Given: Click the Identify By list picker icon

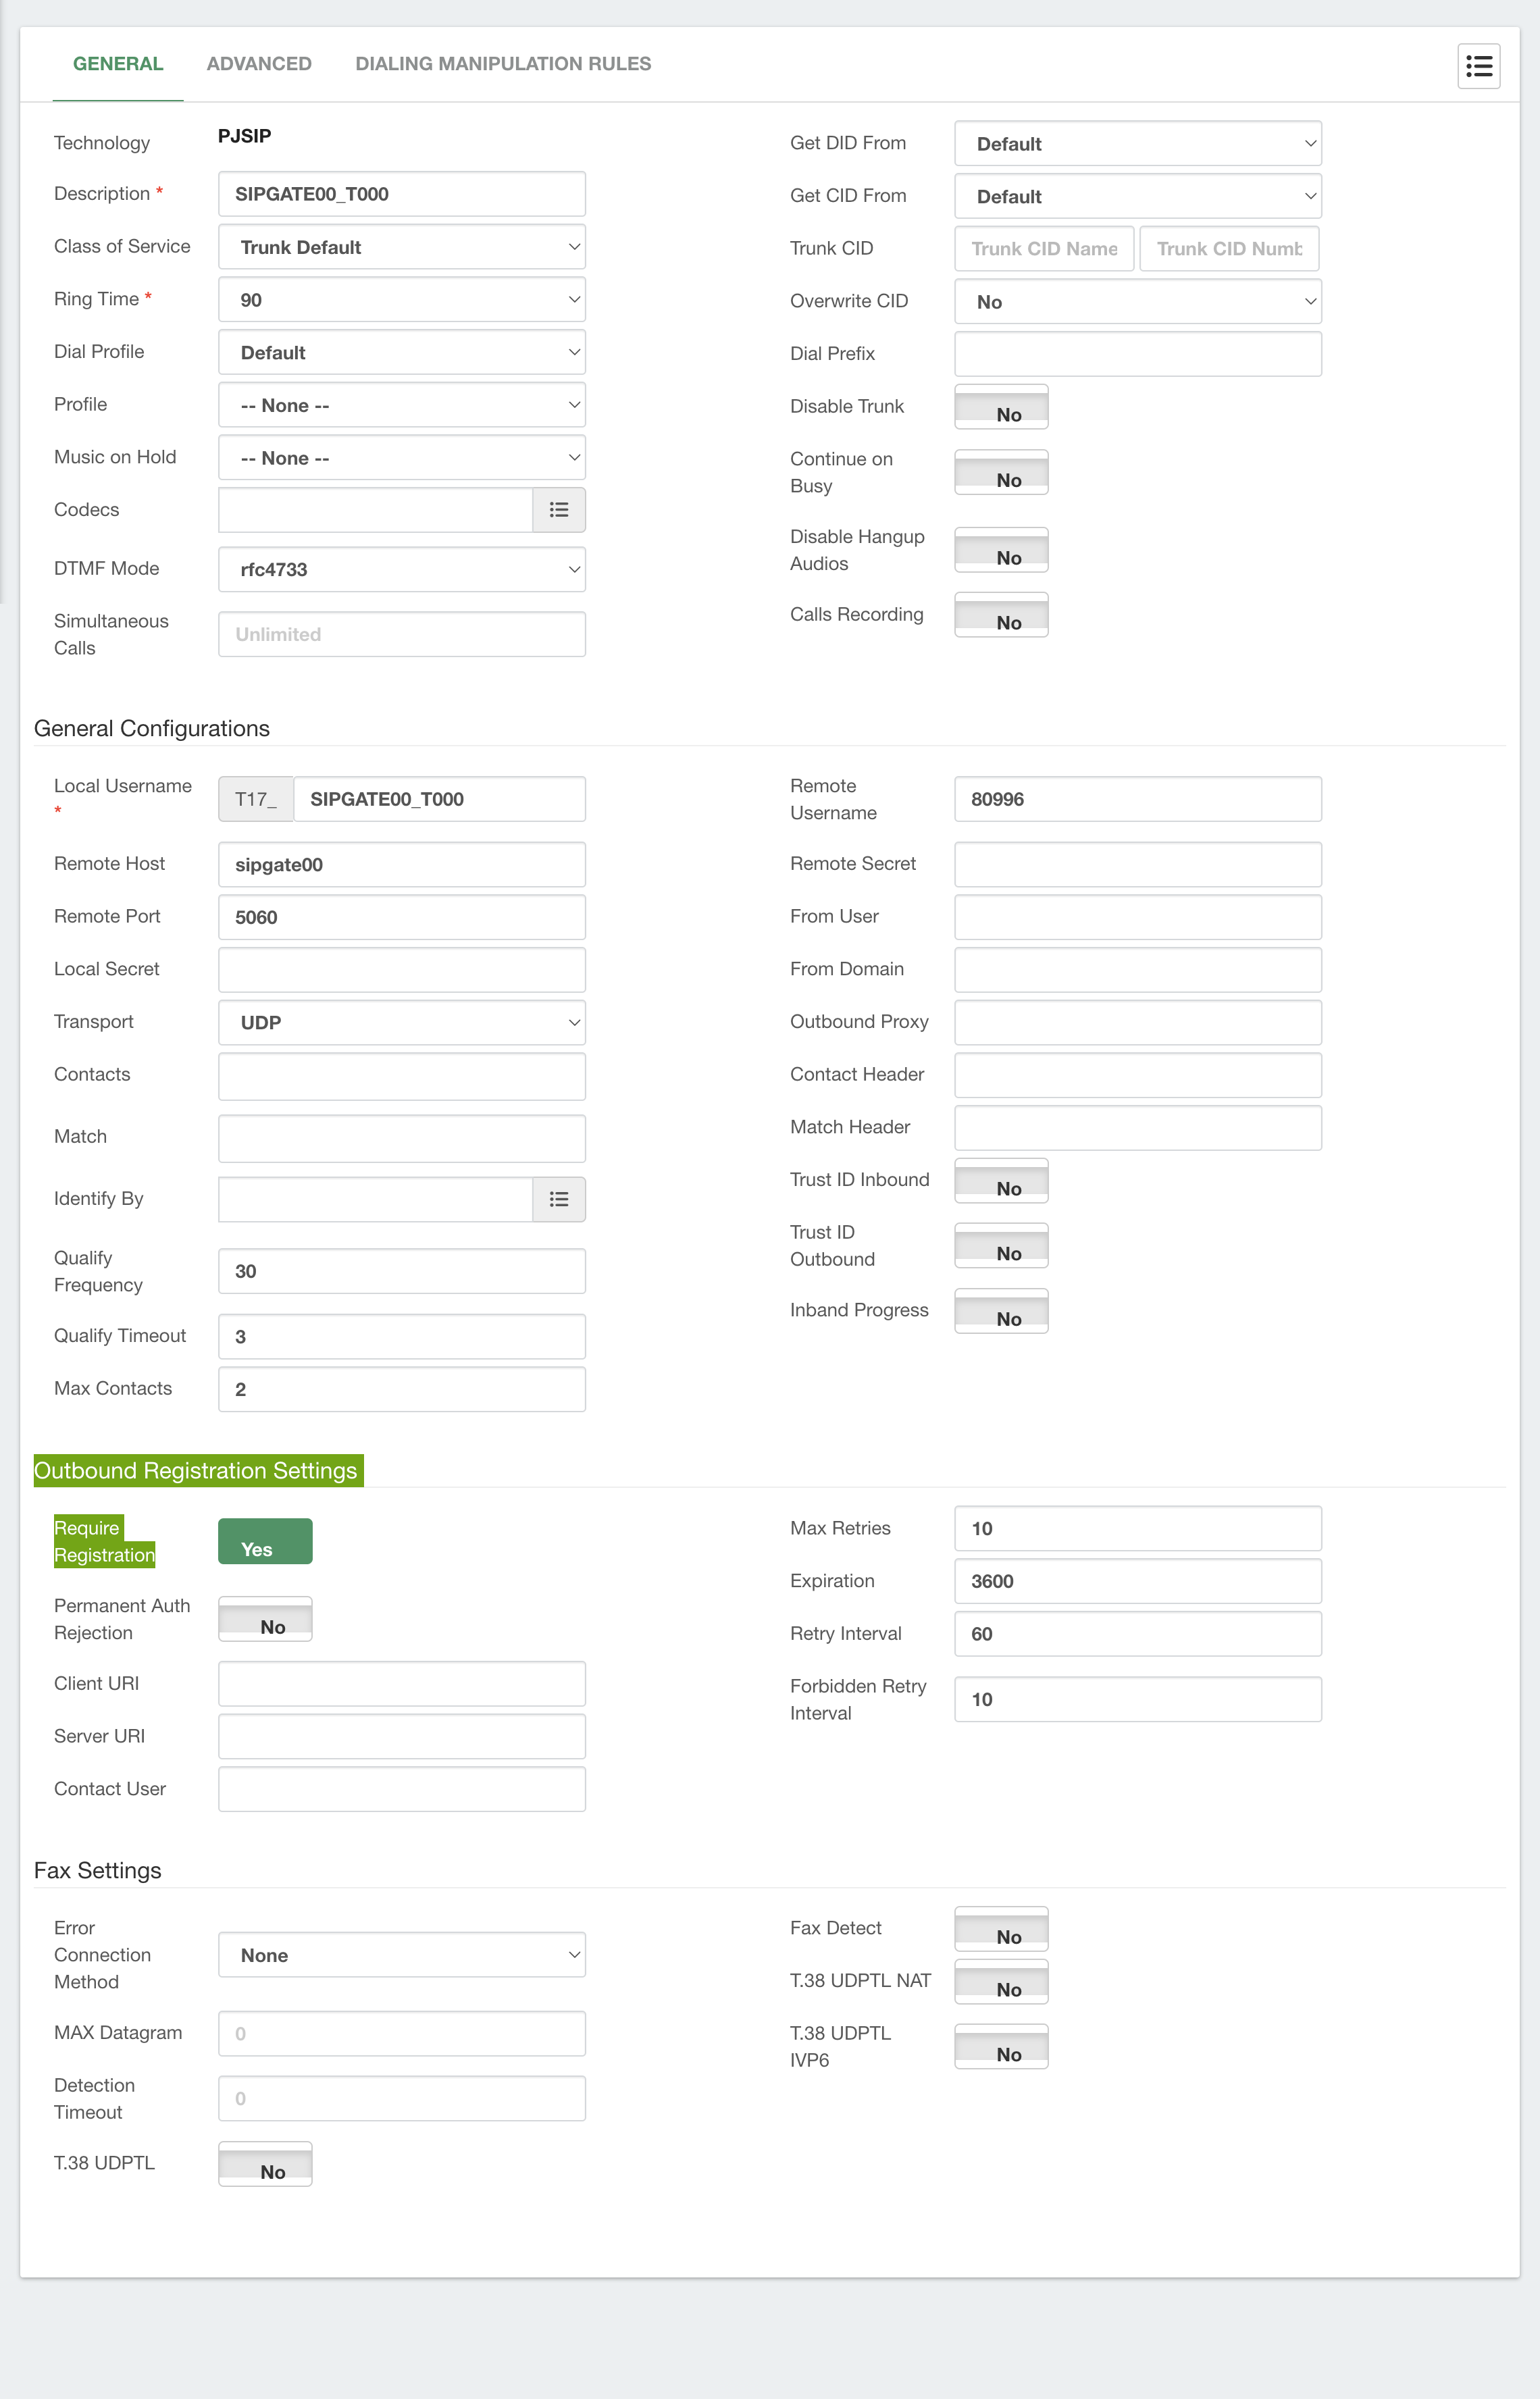Looking at the screenshot, I should coord(558,1199).
